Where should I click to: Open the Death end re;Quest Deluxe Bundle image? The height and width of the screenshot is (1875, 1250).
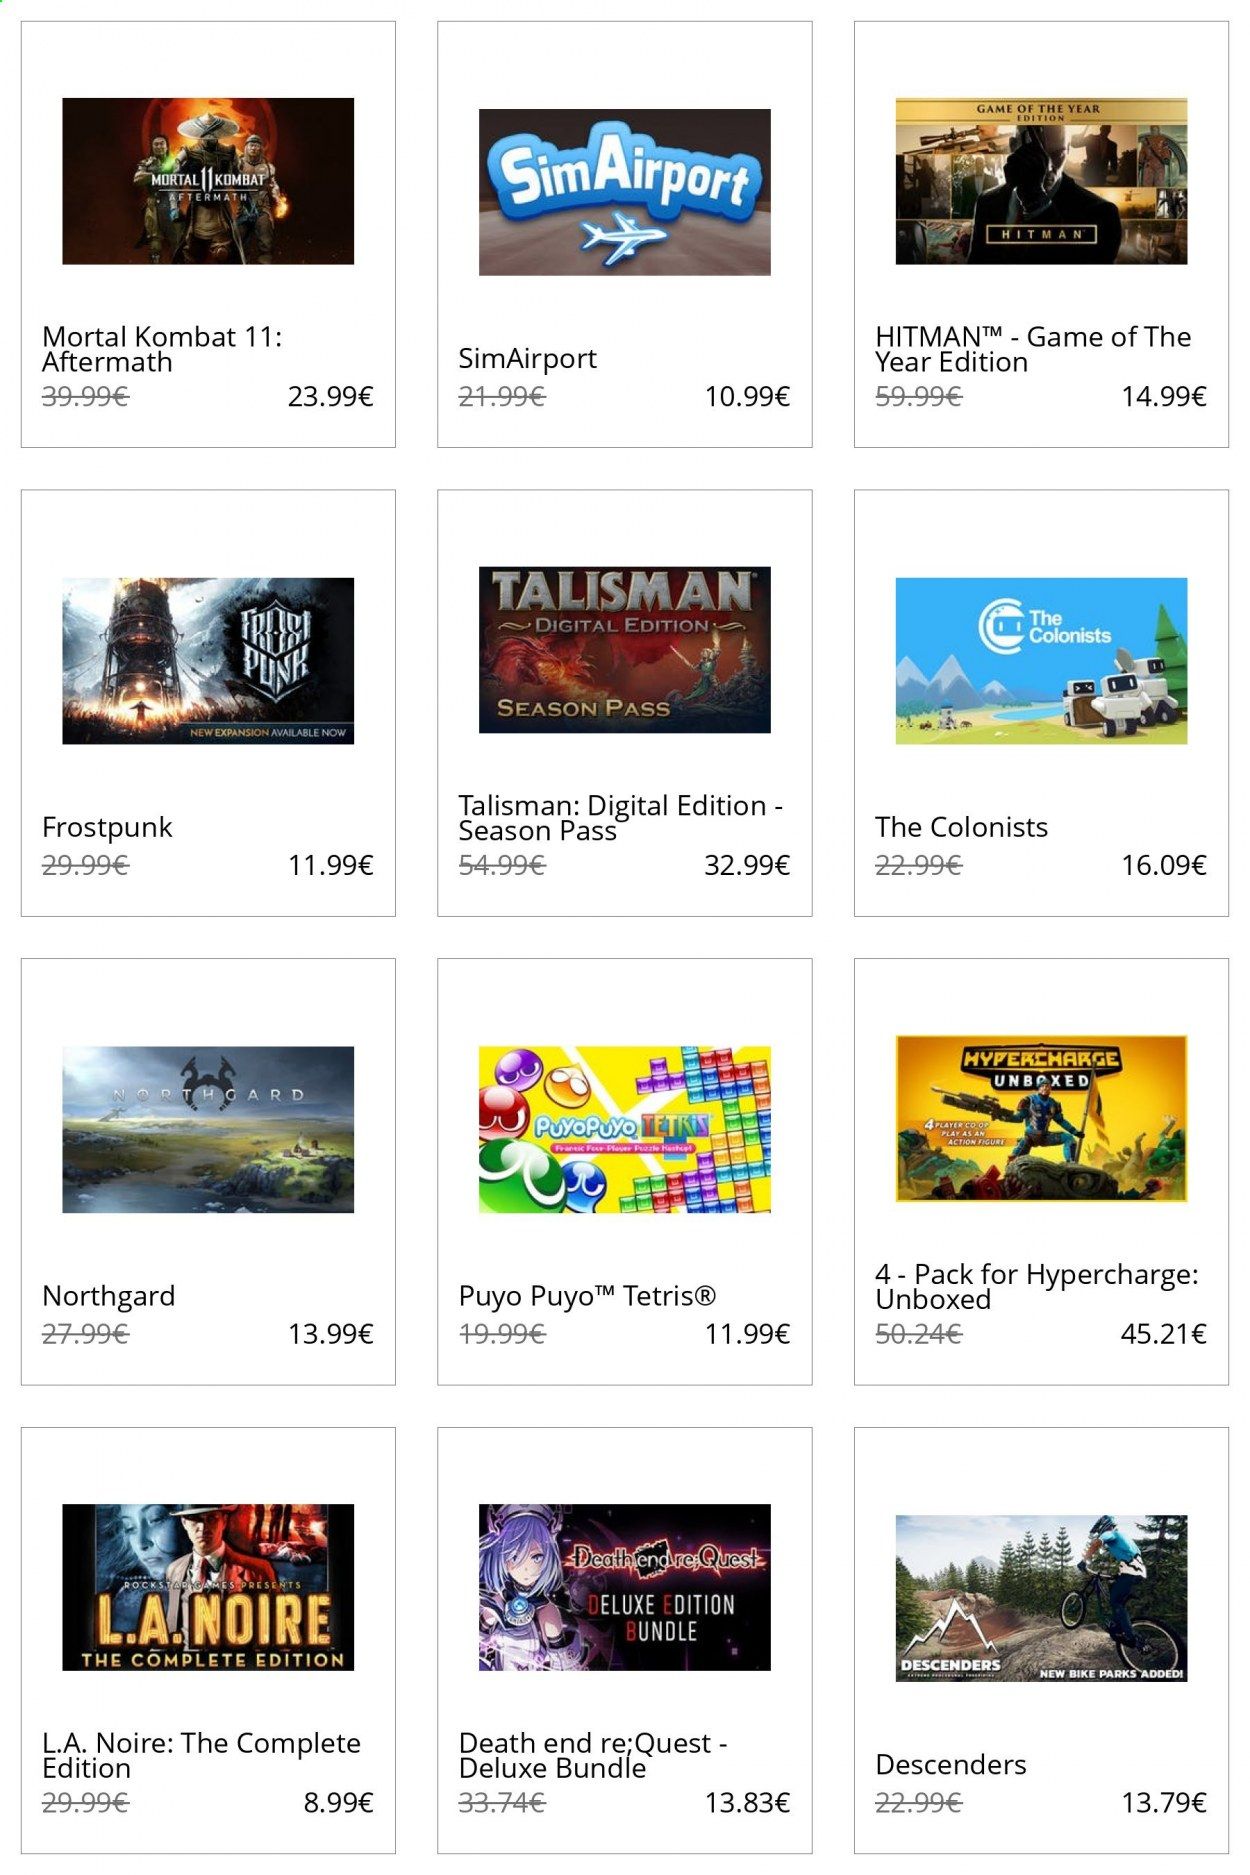625,1588
